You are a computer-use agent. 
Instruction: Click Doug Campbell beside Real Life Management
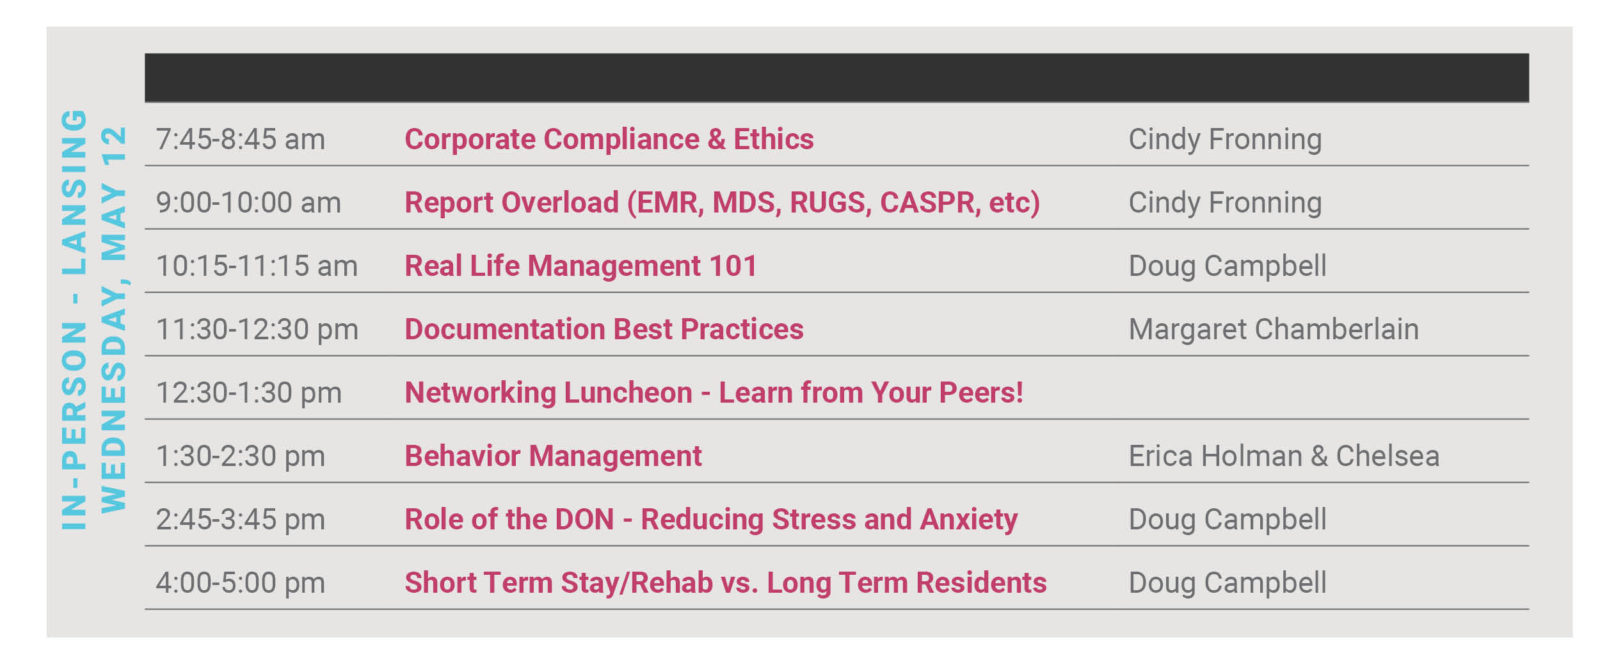pyautogui.click(x=1227, y=266)
